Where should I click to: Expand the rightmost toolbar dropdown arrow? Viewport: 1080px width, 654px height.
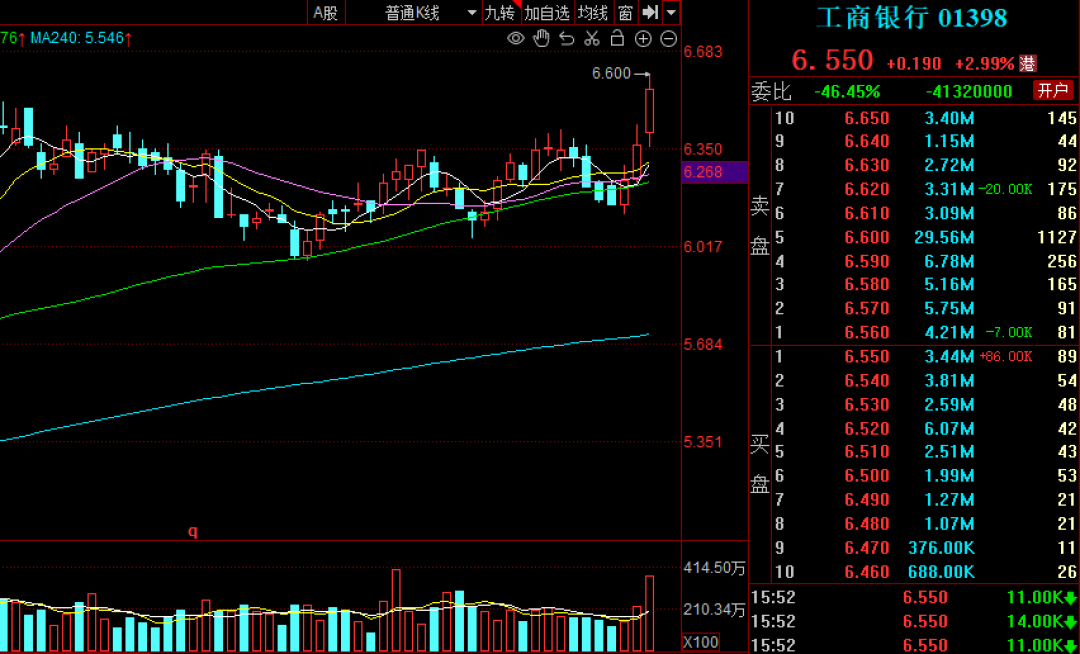coord(672,12)
